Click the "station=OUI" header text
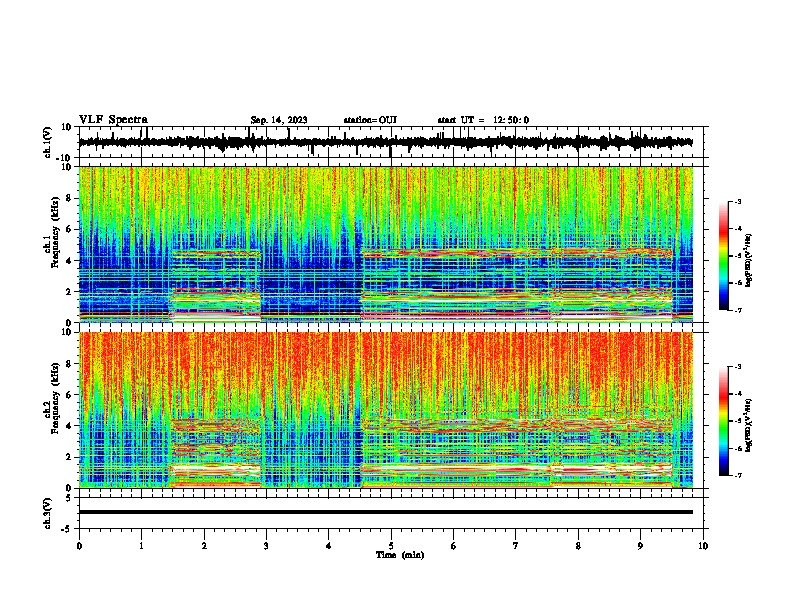 tap(370, 120)
